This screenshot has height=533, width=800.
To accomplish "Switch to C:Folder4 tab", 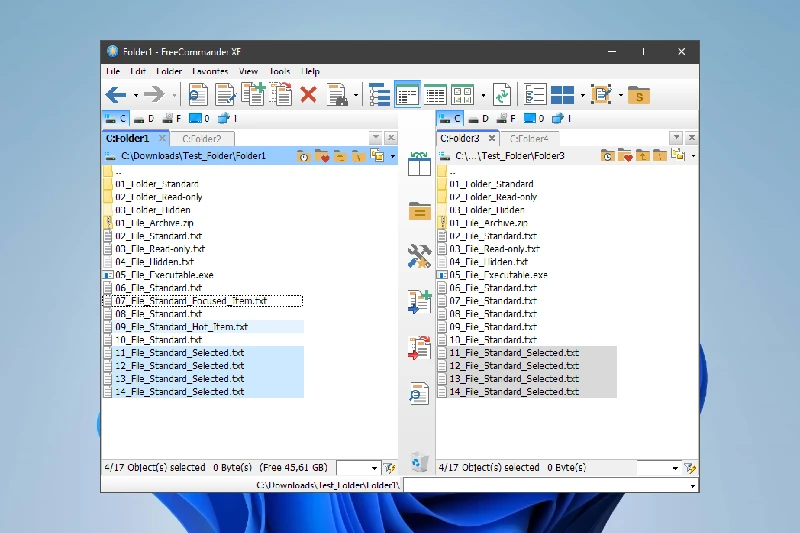I will pyautogui.click(x=529, y=139).
